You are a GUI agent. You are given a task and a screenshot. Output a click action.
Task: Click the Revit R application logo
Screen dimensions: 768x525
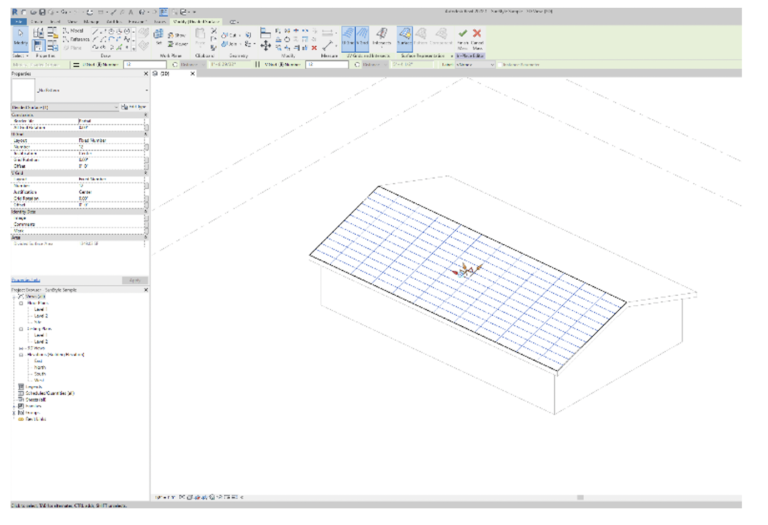pyautogui.click(x=15, y=12)
